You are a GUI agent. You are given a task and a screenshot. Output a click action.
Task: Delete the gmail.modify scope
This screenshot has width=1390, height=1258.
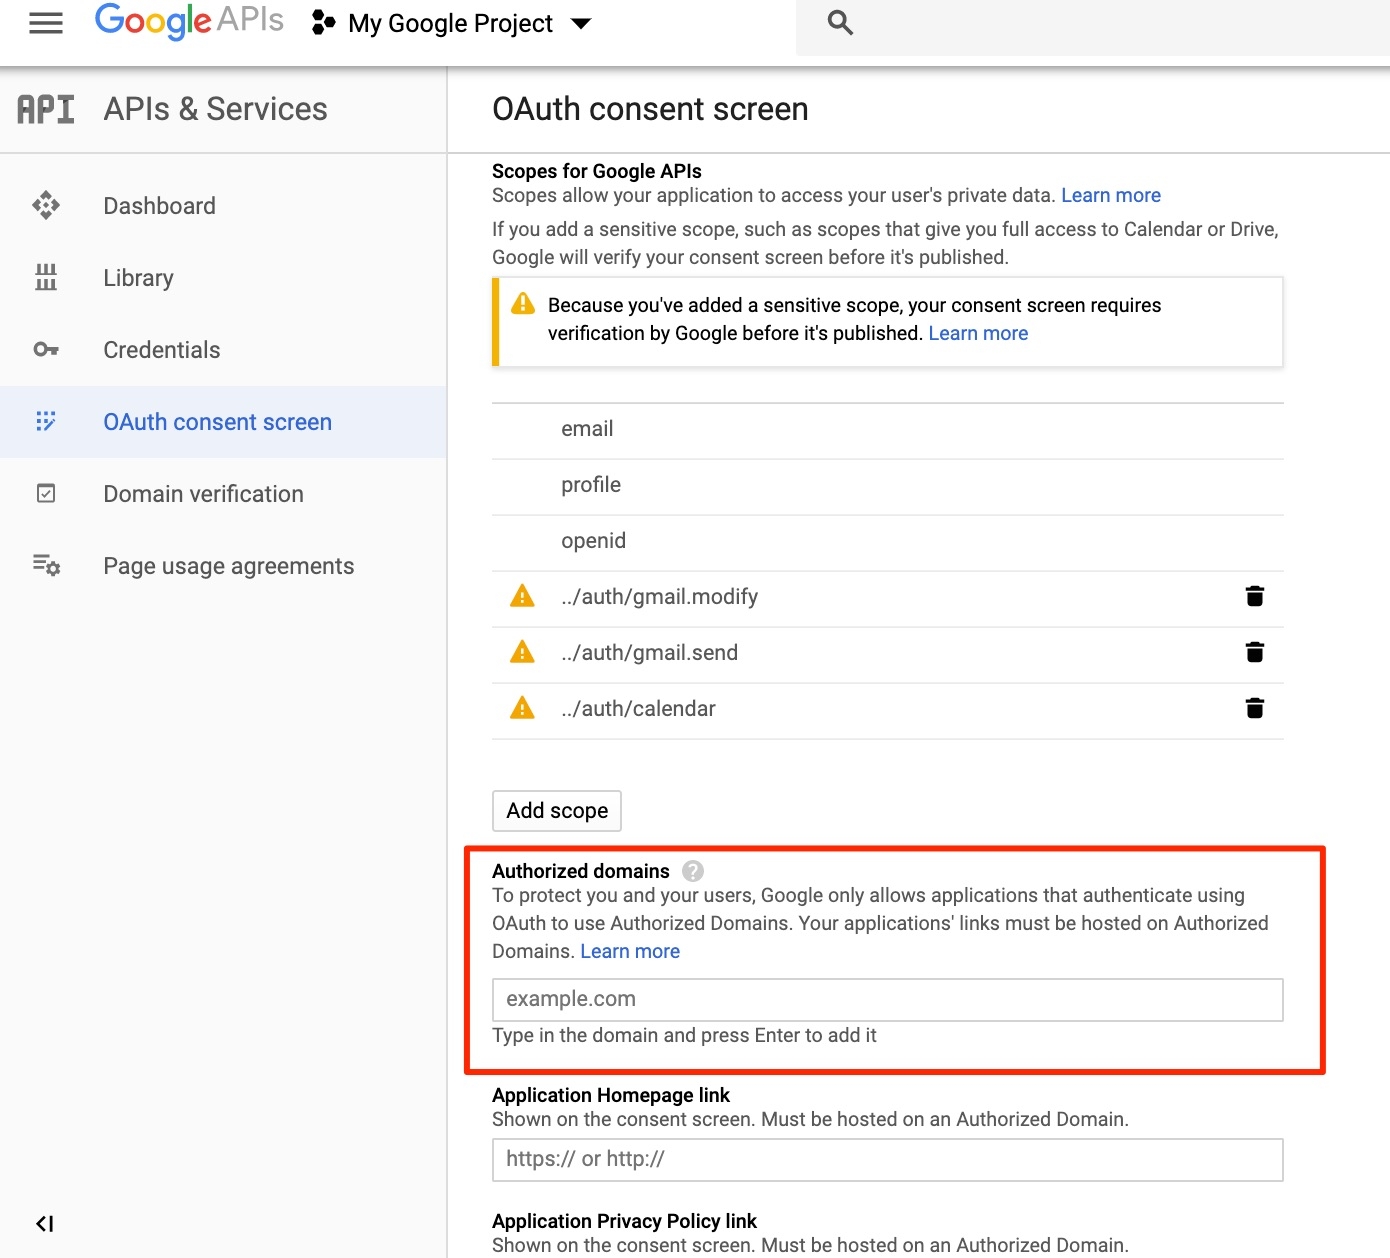[1254, 597]
